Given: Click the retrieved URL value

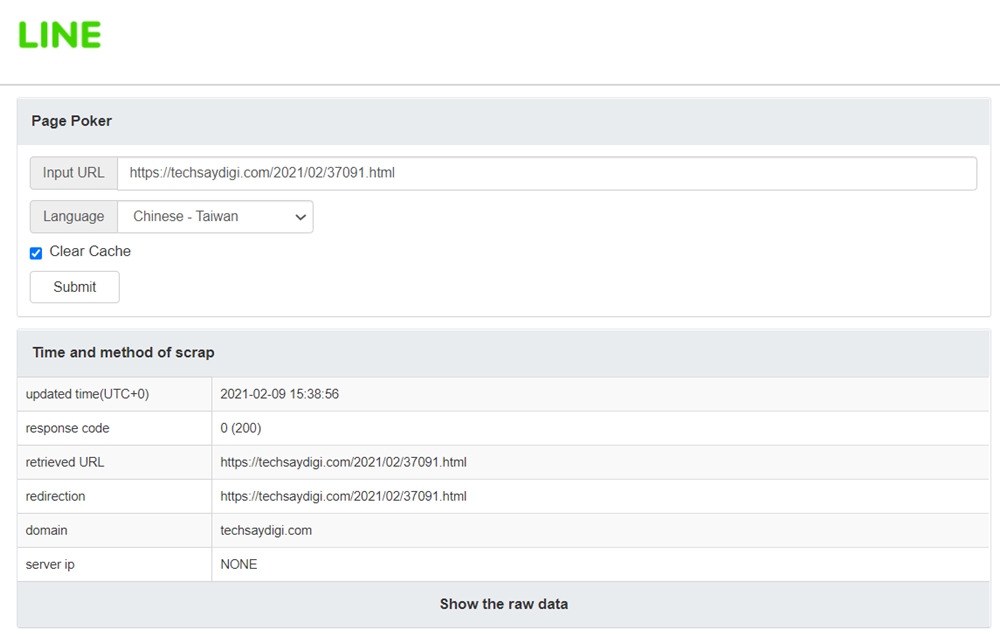Looking at the screenshot, I should (343, 462).
